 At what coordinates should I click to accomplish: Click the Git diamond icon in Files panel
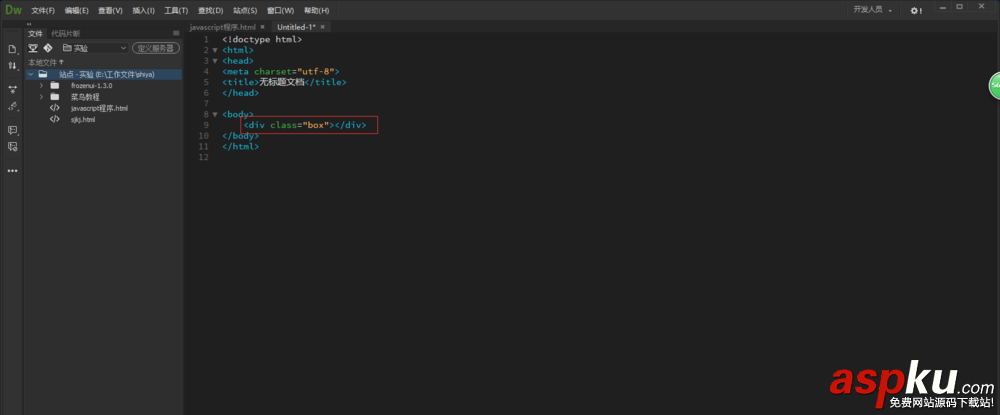[47, 47]
